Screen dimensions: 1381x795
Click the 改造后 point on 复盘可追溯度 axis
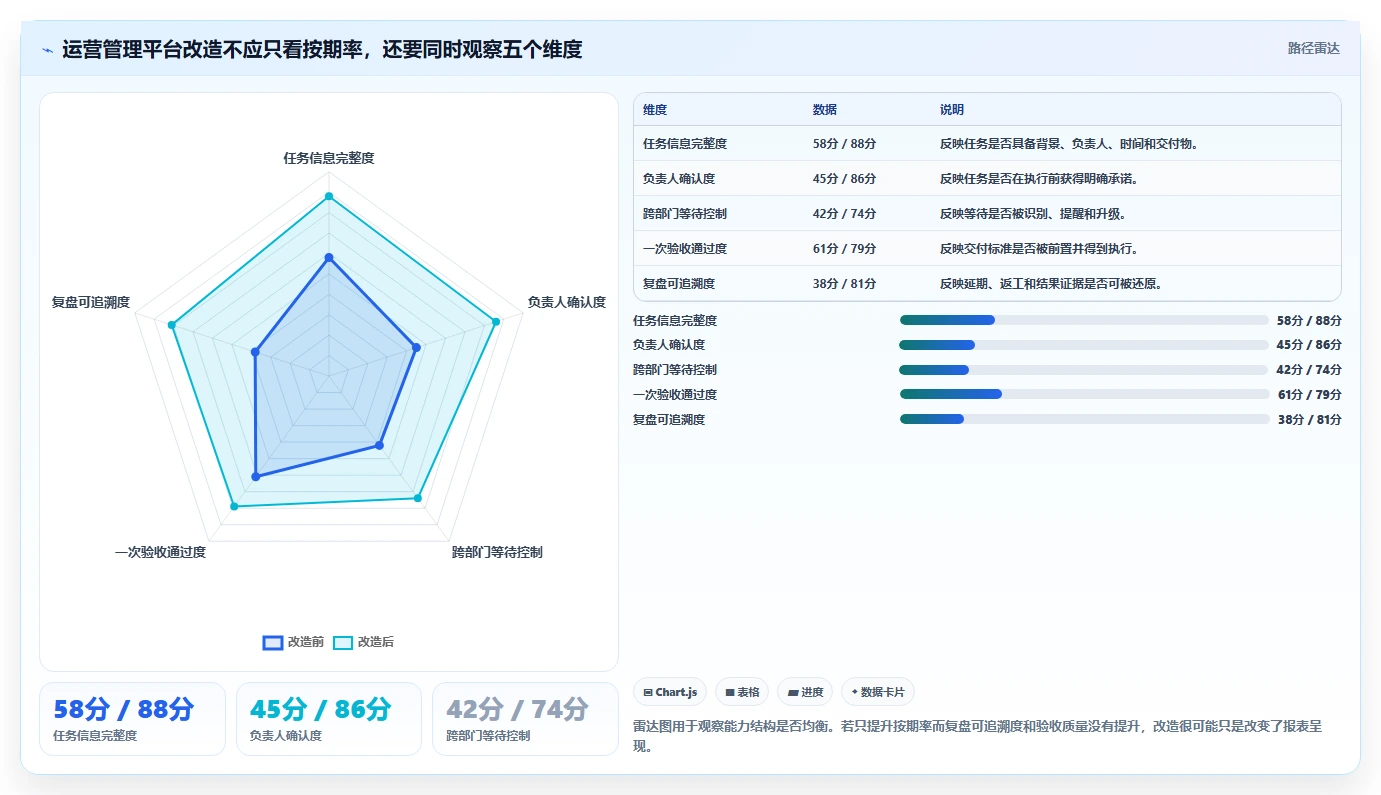point(172,325)
